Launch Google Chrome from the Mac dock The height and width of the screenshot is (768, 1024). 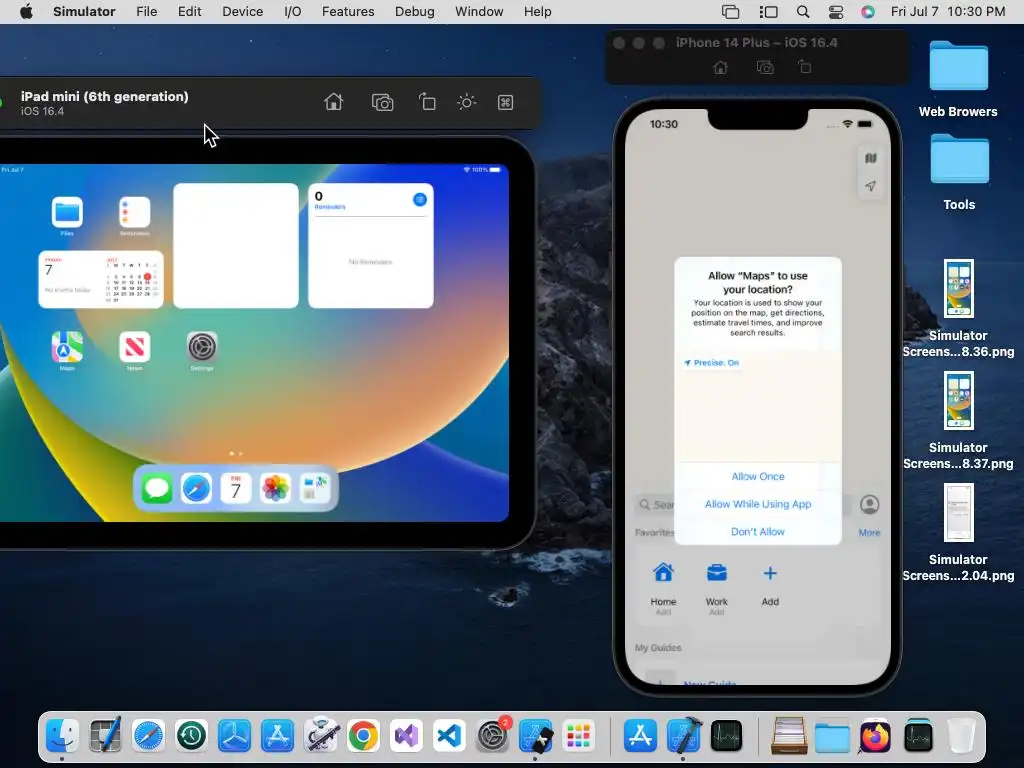coord(363,736)
